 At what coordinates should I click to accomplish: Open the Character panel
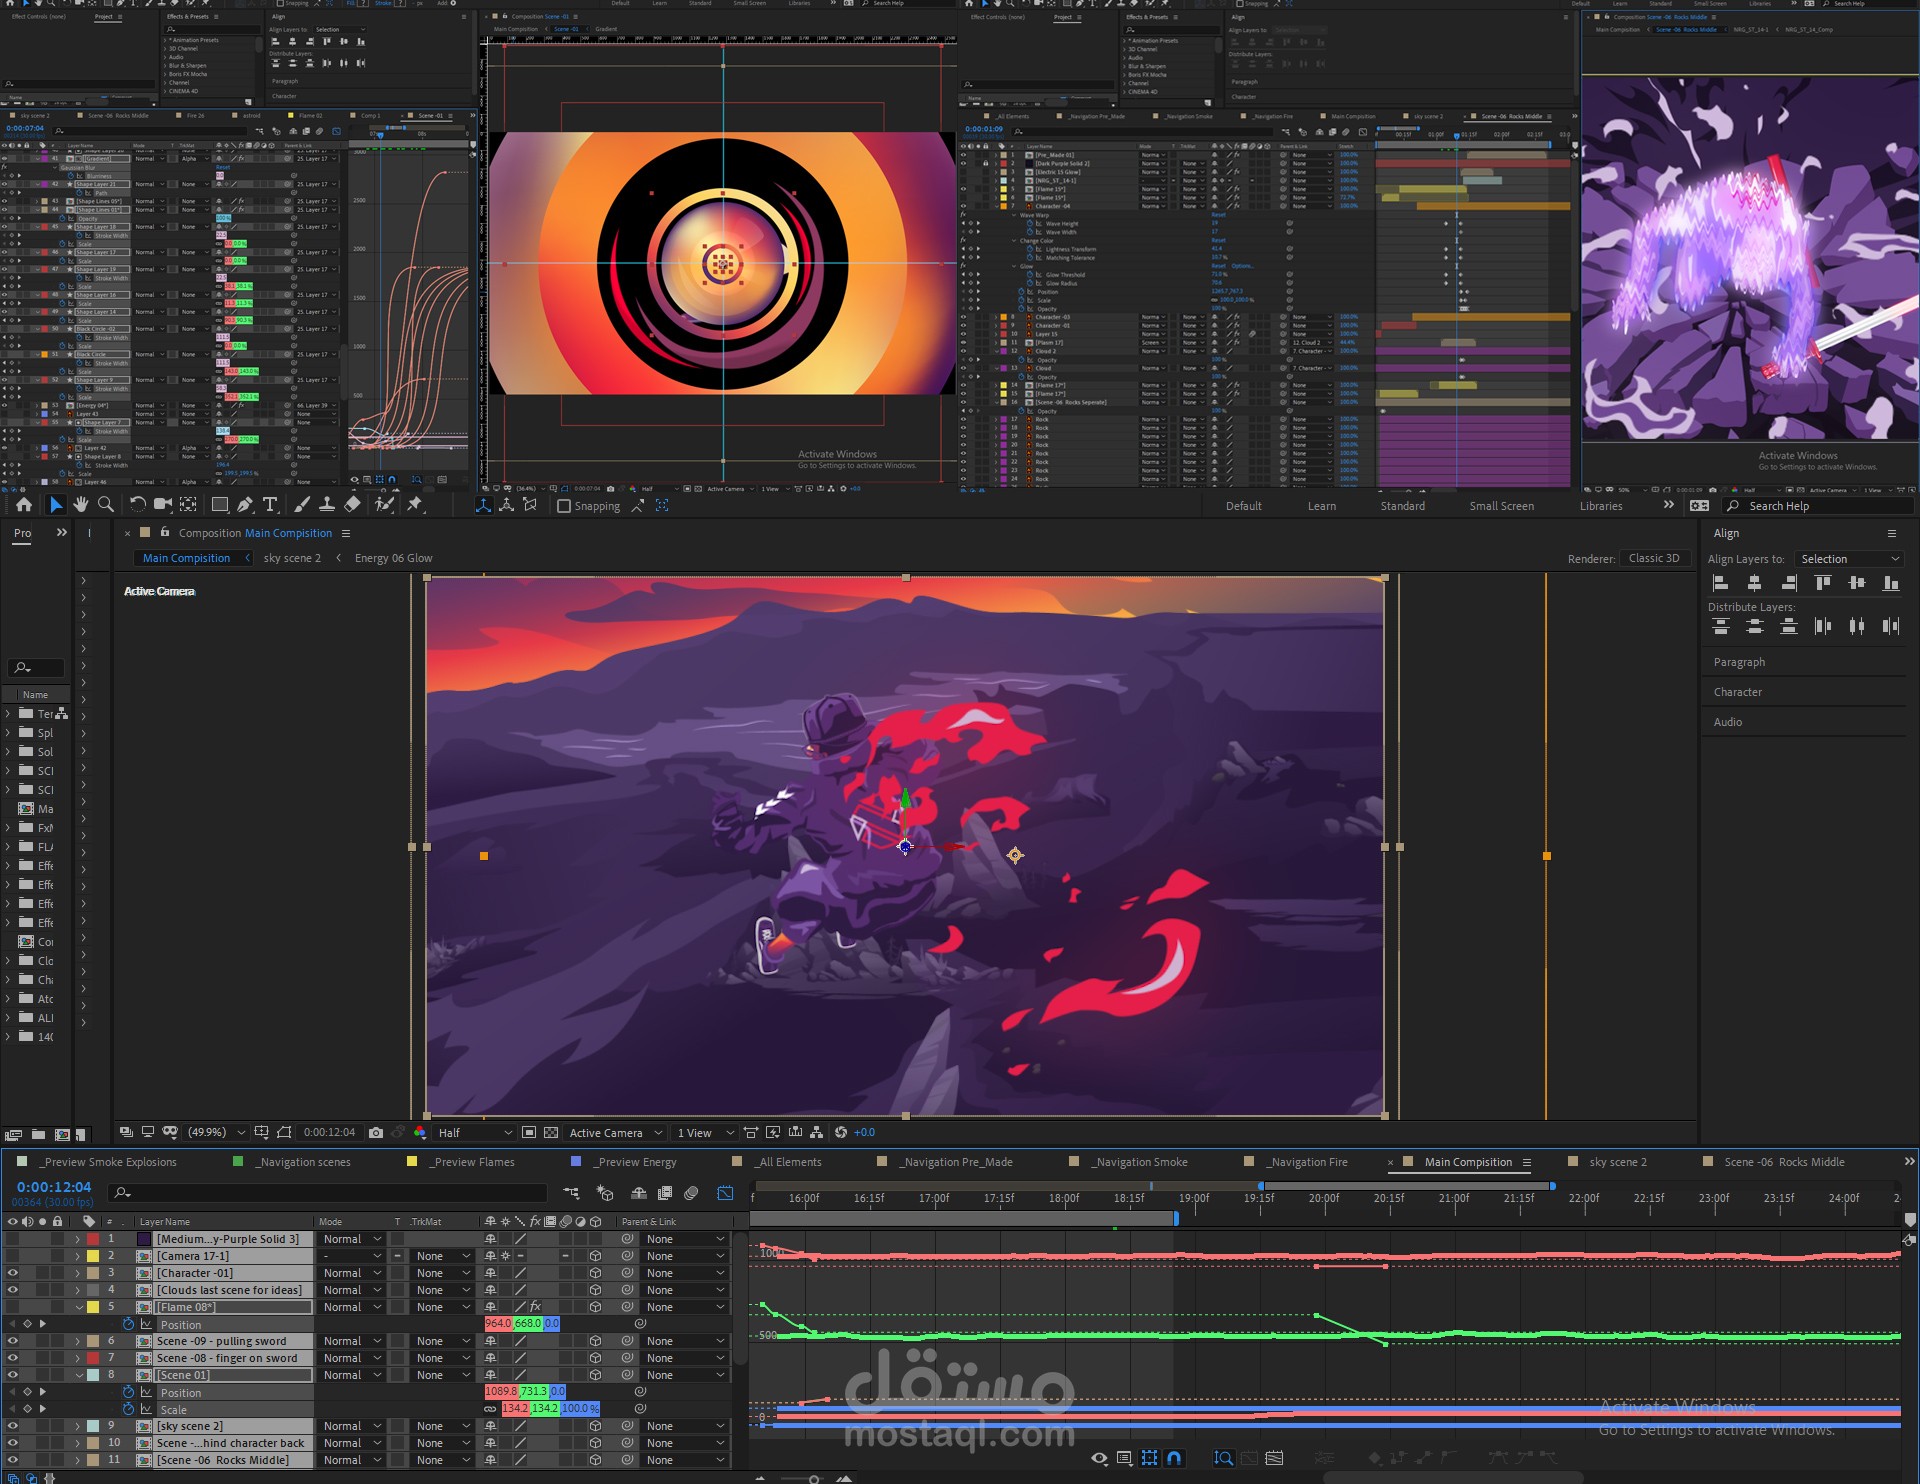pyautogui.click(x=1738, y=692)
